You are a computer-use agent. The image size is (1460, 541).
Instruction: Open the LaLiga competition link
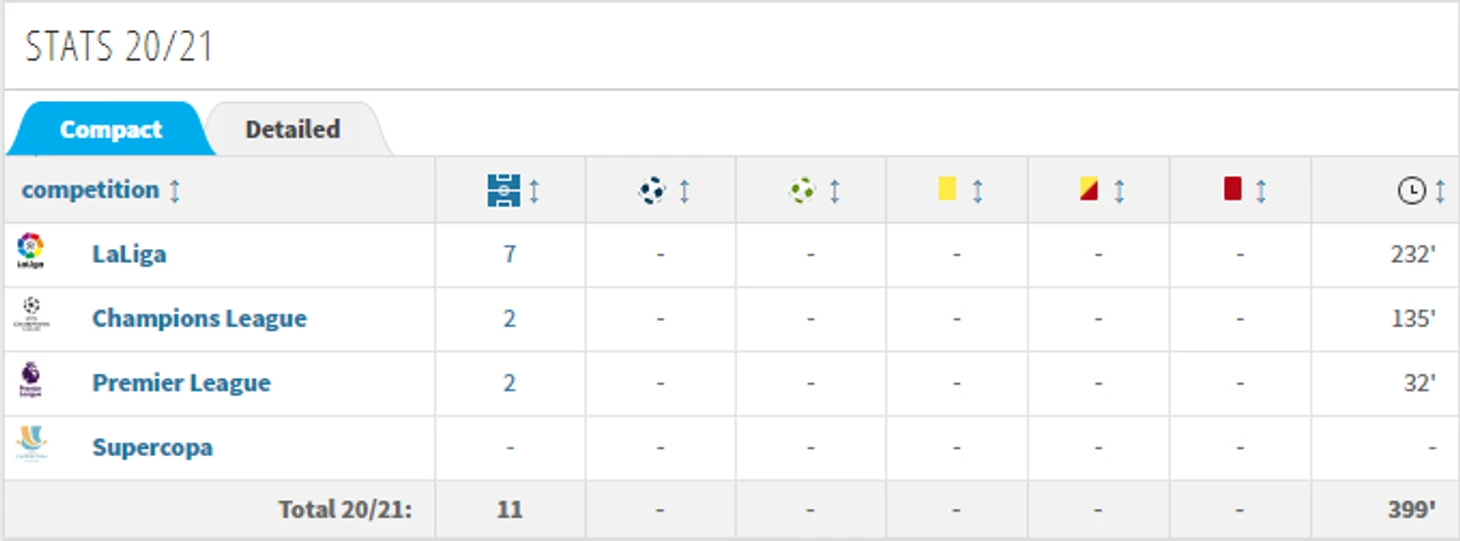(x=129, y=254)
